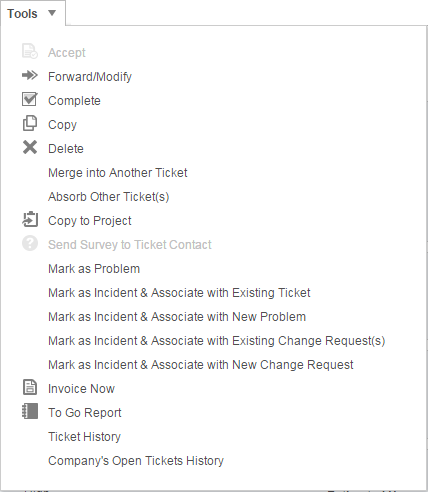Click the Copy pages icon
428x492 pixels.
coord(30,123)
